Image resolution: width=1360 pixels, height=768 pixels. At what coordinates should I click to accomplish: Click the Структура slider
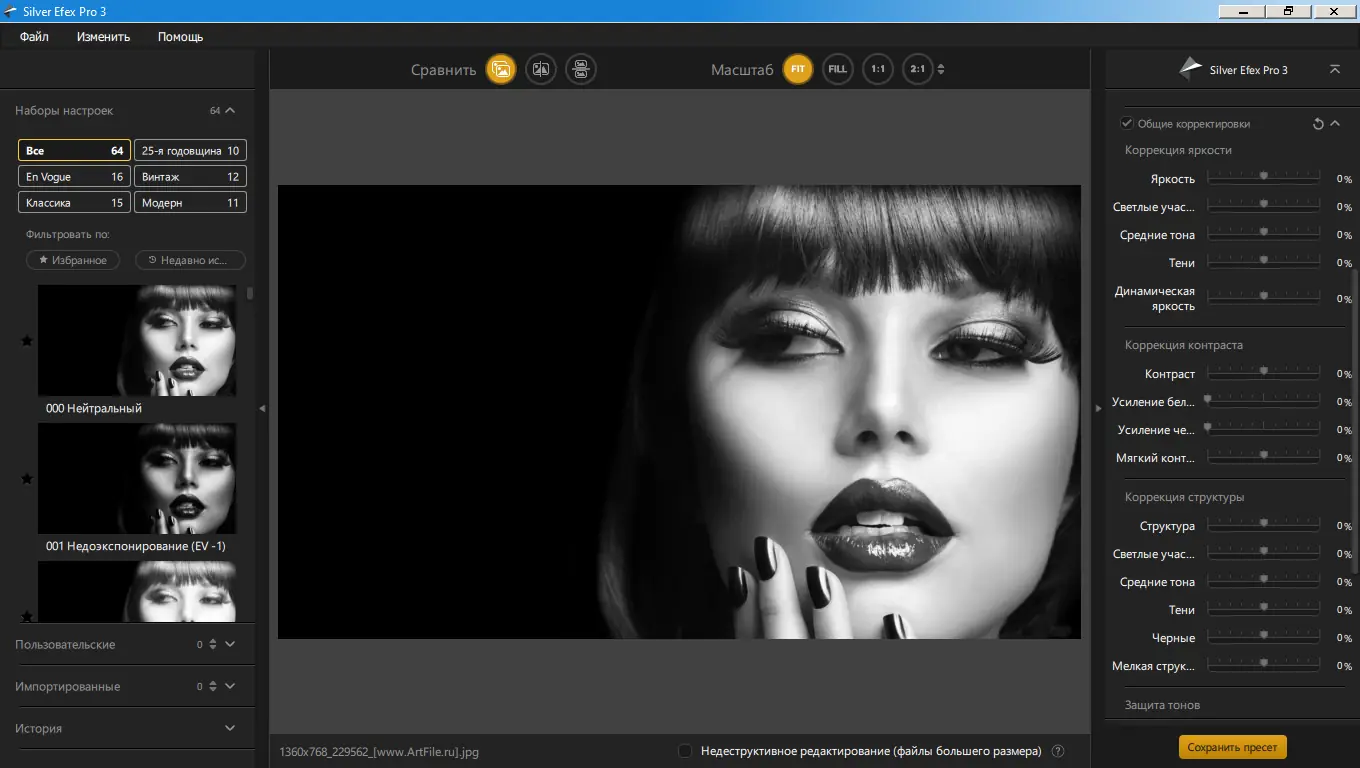1263,526
